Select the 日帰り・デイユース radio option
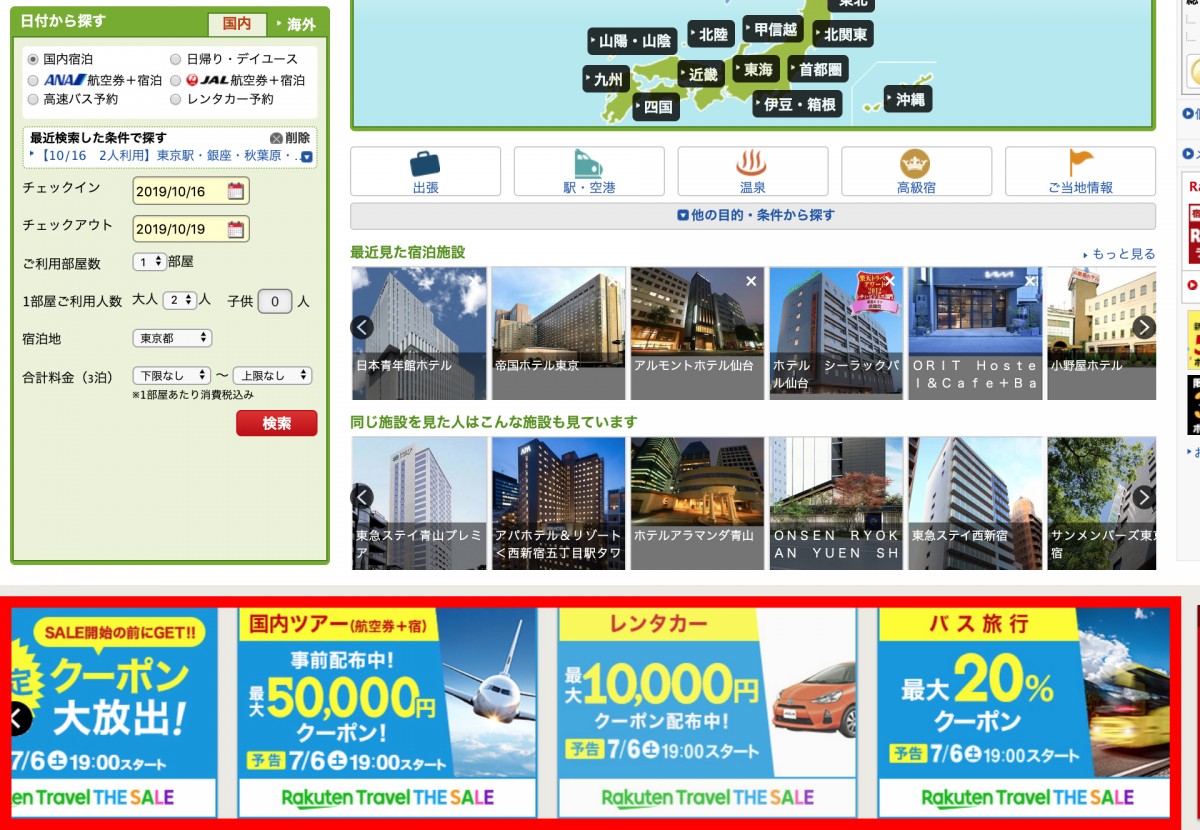The height and width of the screenshot is (830, 1200). point(176,60)
